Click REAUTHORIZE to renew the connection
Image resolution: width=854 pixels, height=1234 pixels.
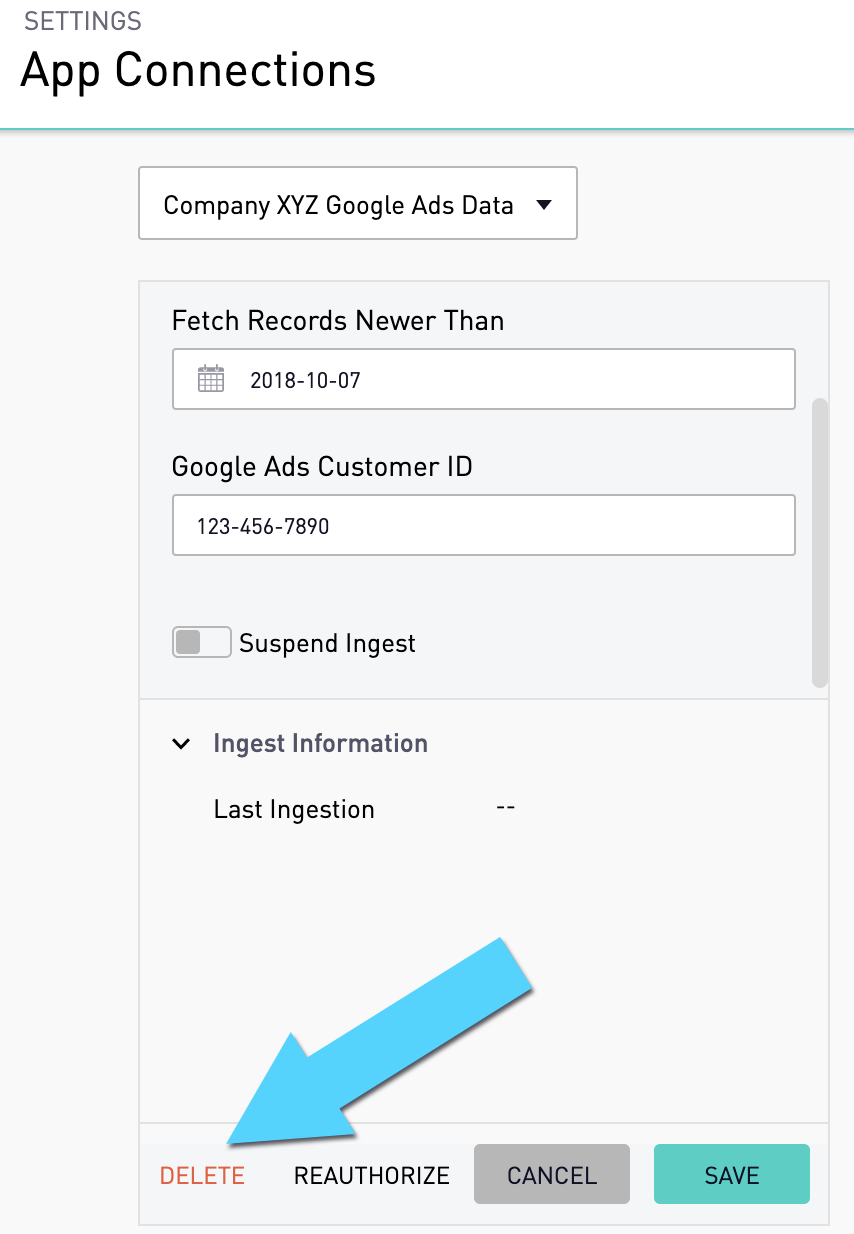click(x=372, y=1175)
